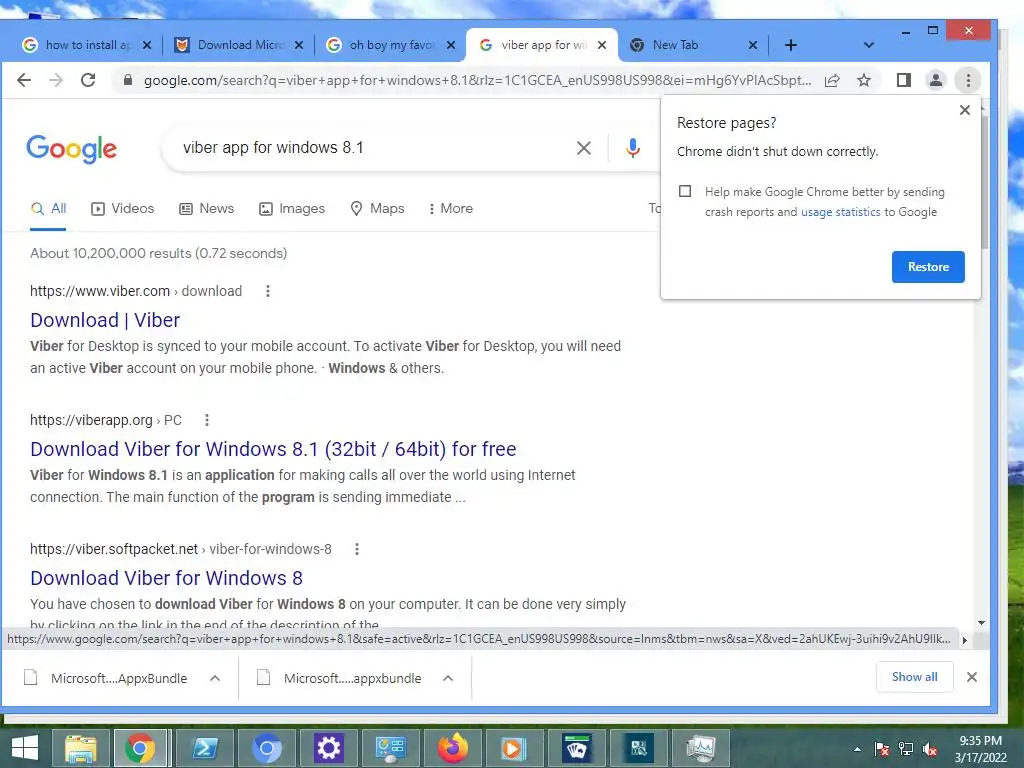This screenshot has height=768, width=1024.
Task: Click the muted volume tray icon
Action: 930,749
